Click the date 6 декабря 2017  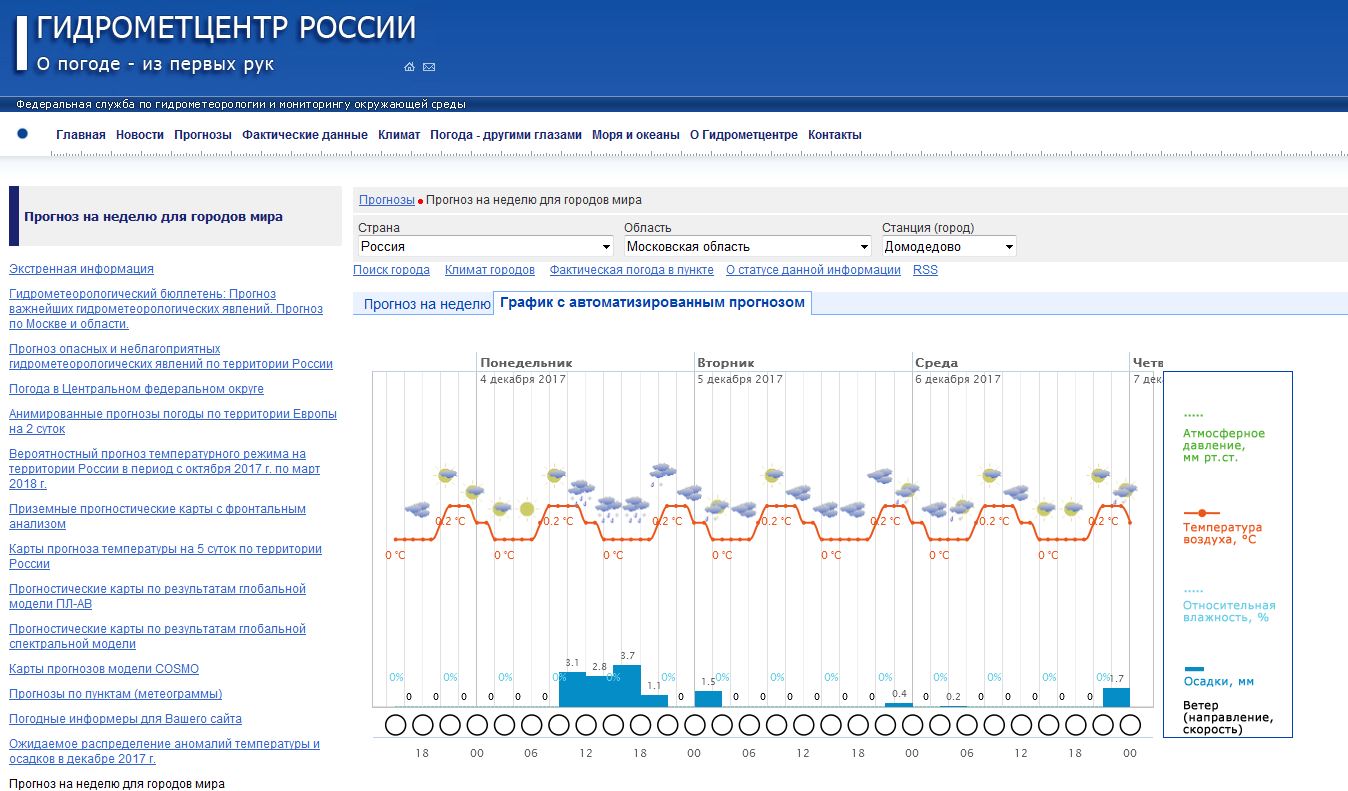coord(957,380)
